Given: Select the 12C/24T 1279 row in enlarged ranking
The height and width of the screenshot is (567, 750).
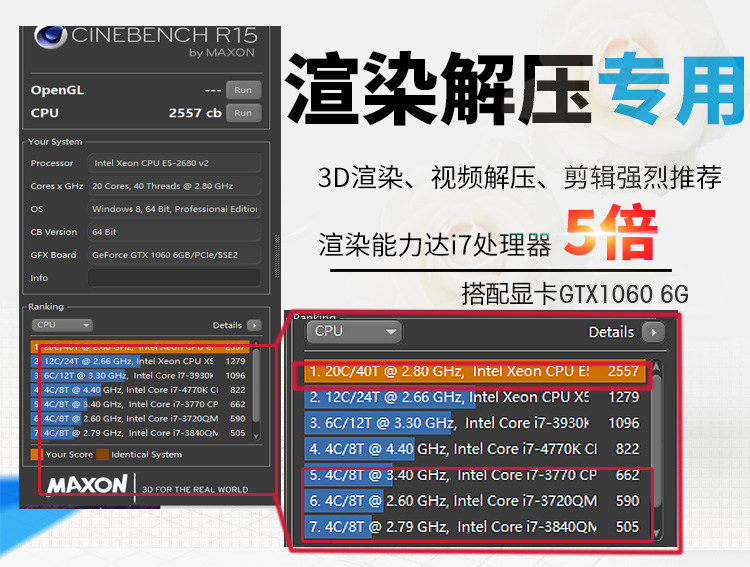Looking at the screenshot, I should click(475, 397).
